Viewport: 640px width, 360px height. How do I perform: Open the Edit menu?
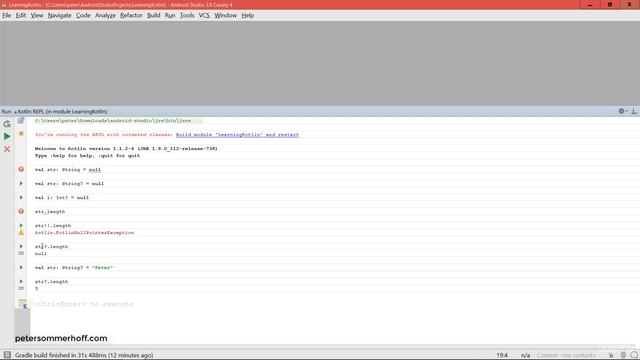21,15
